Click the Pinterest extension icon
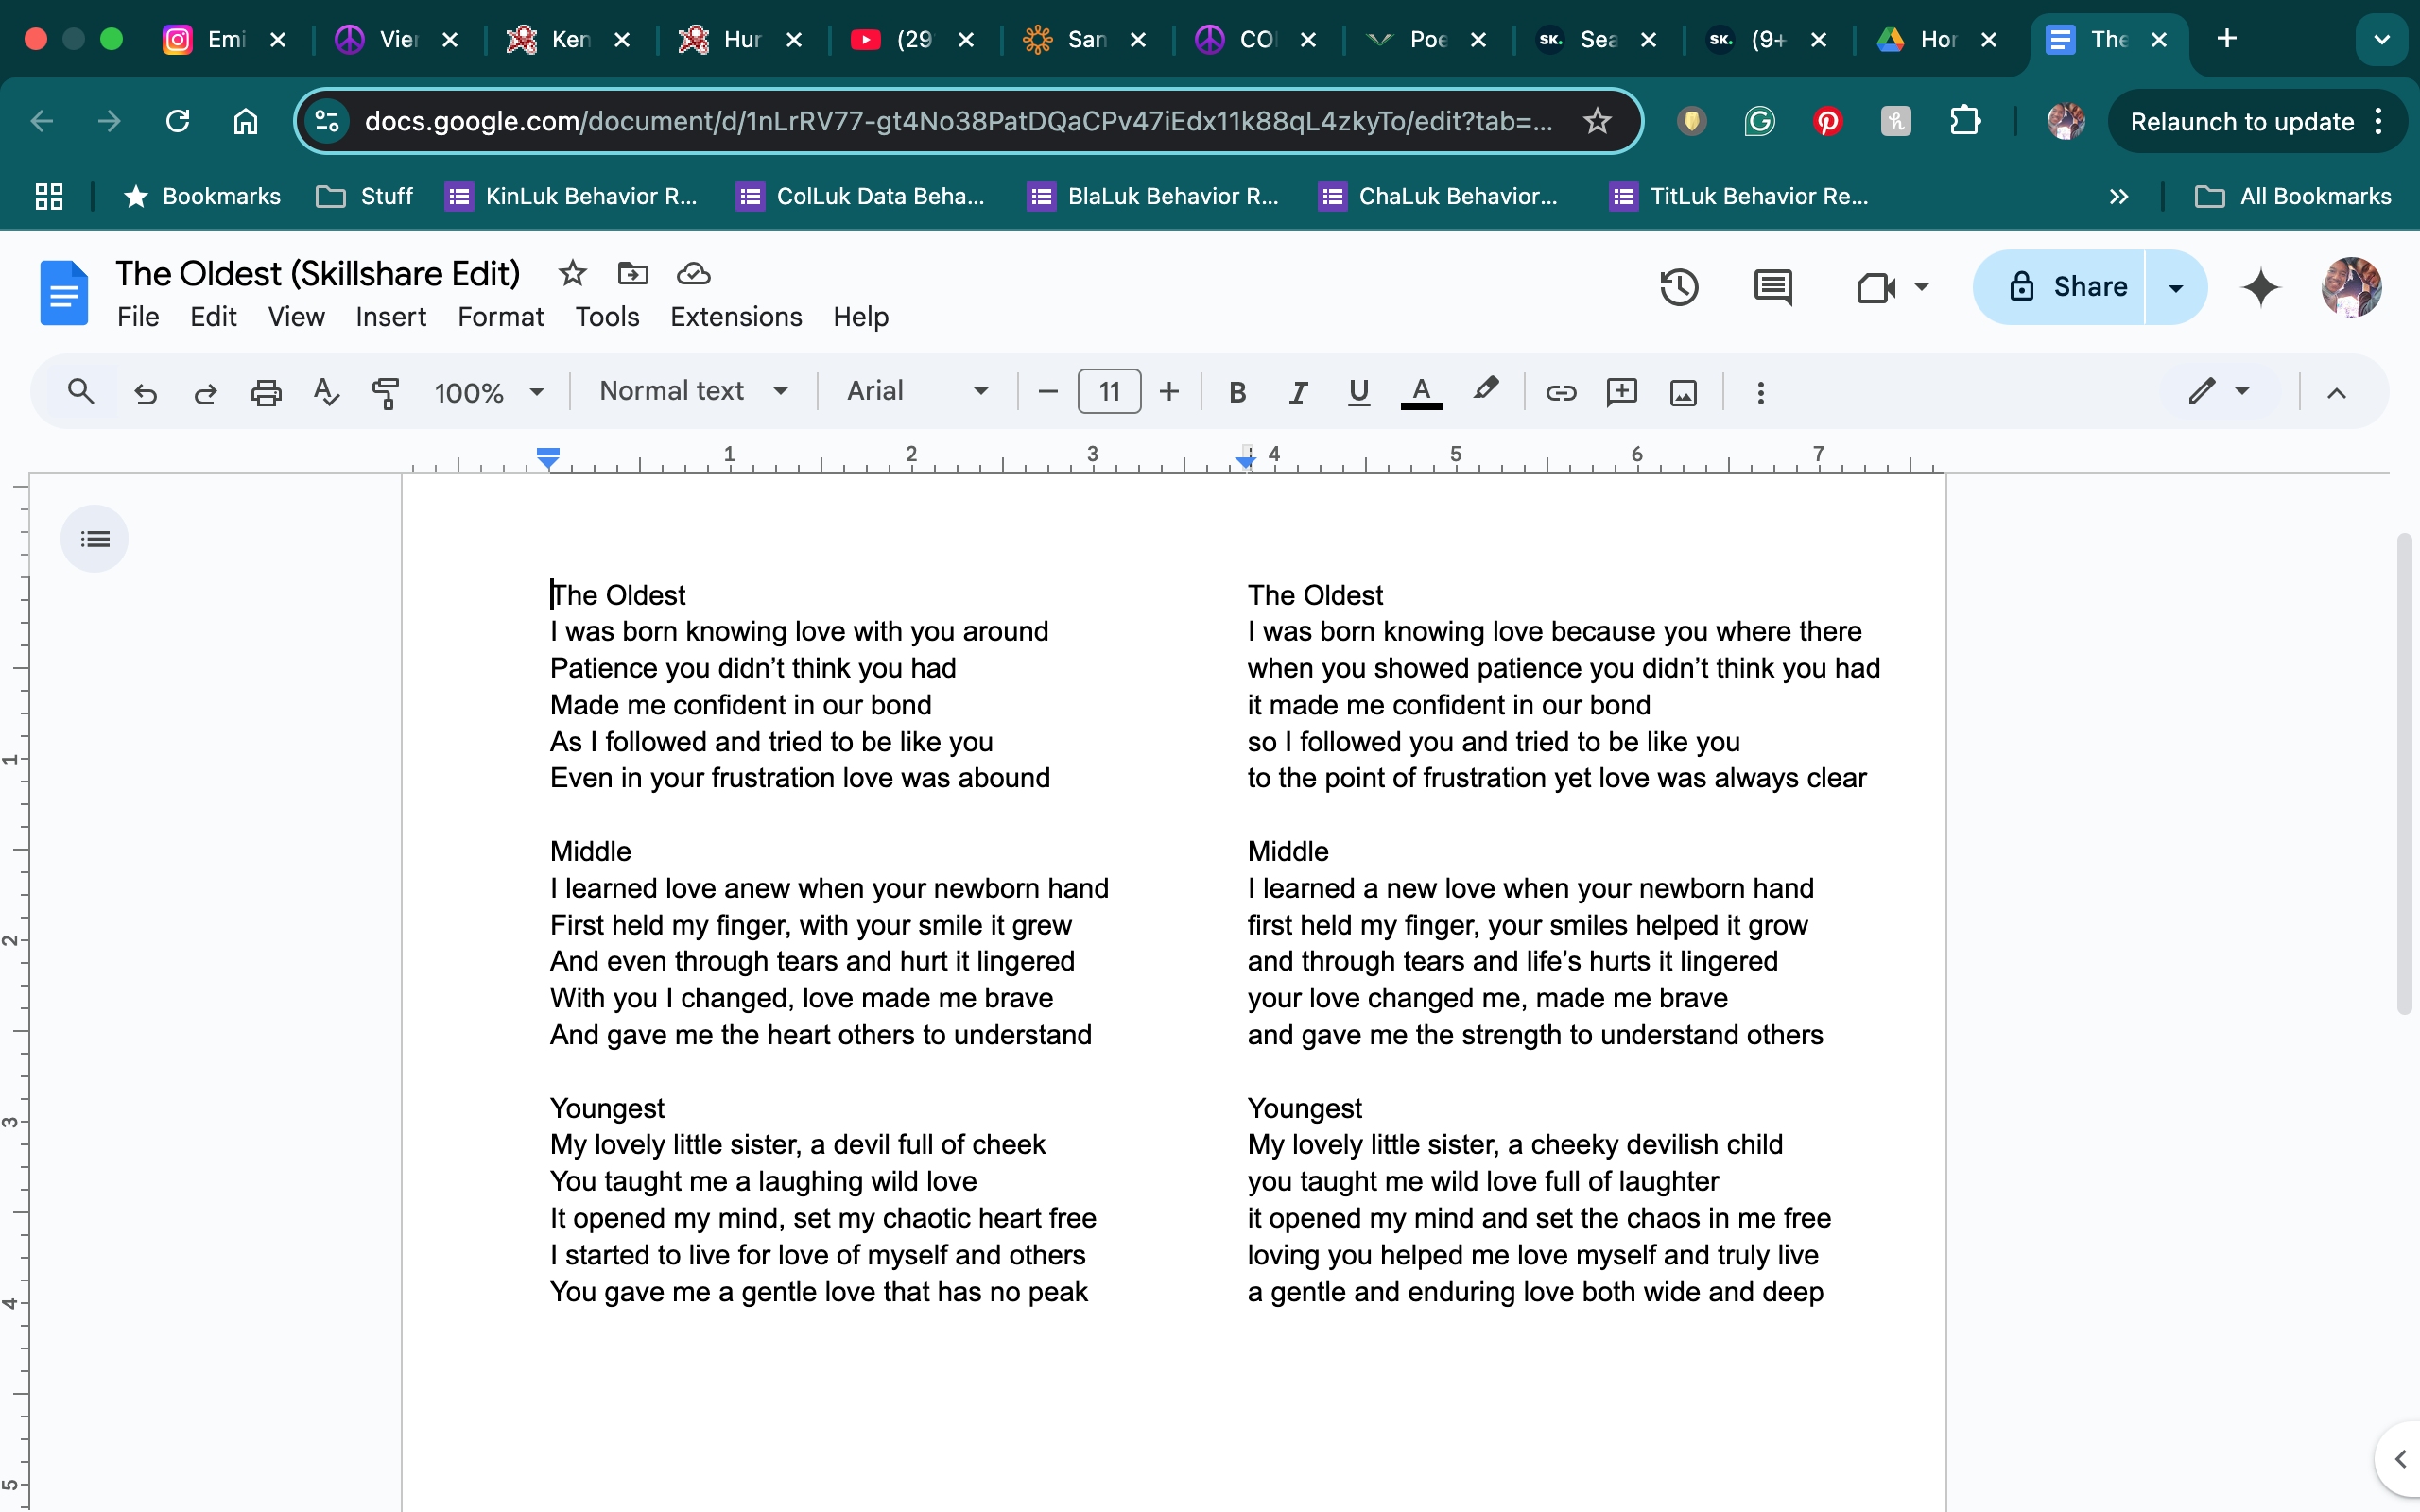Image resolution: width=2420 pixels, height=1512 pixels. pos(1828,122)
